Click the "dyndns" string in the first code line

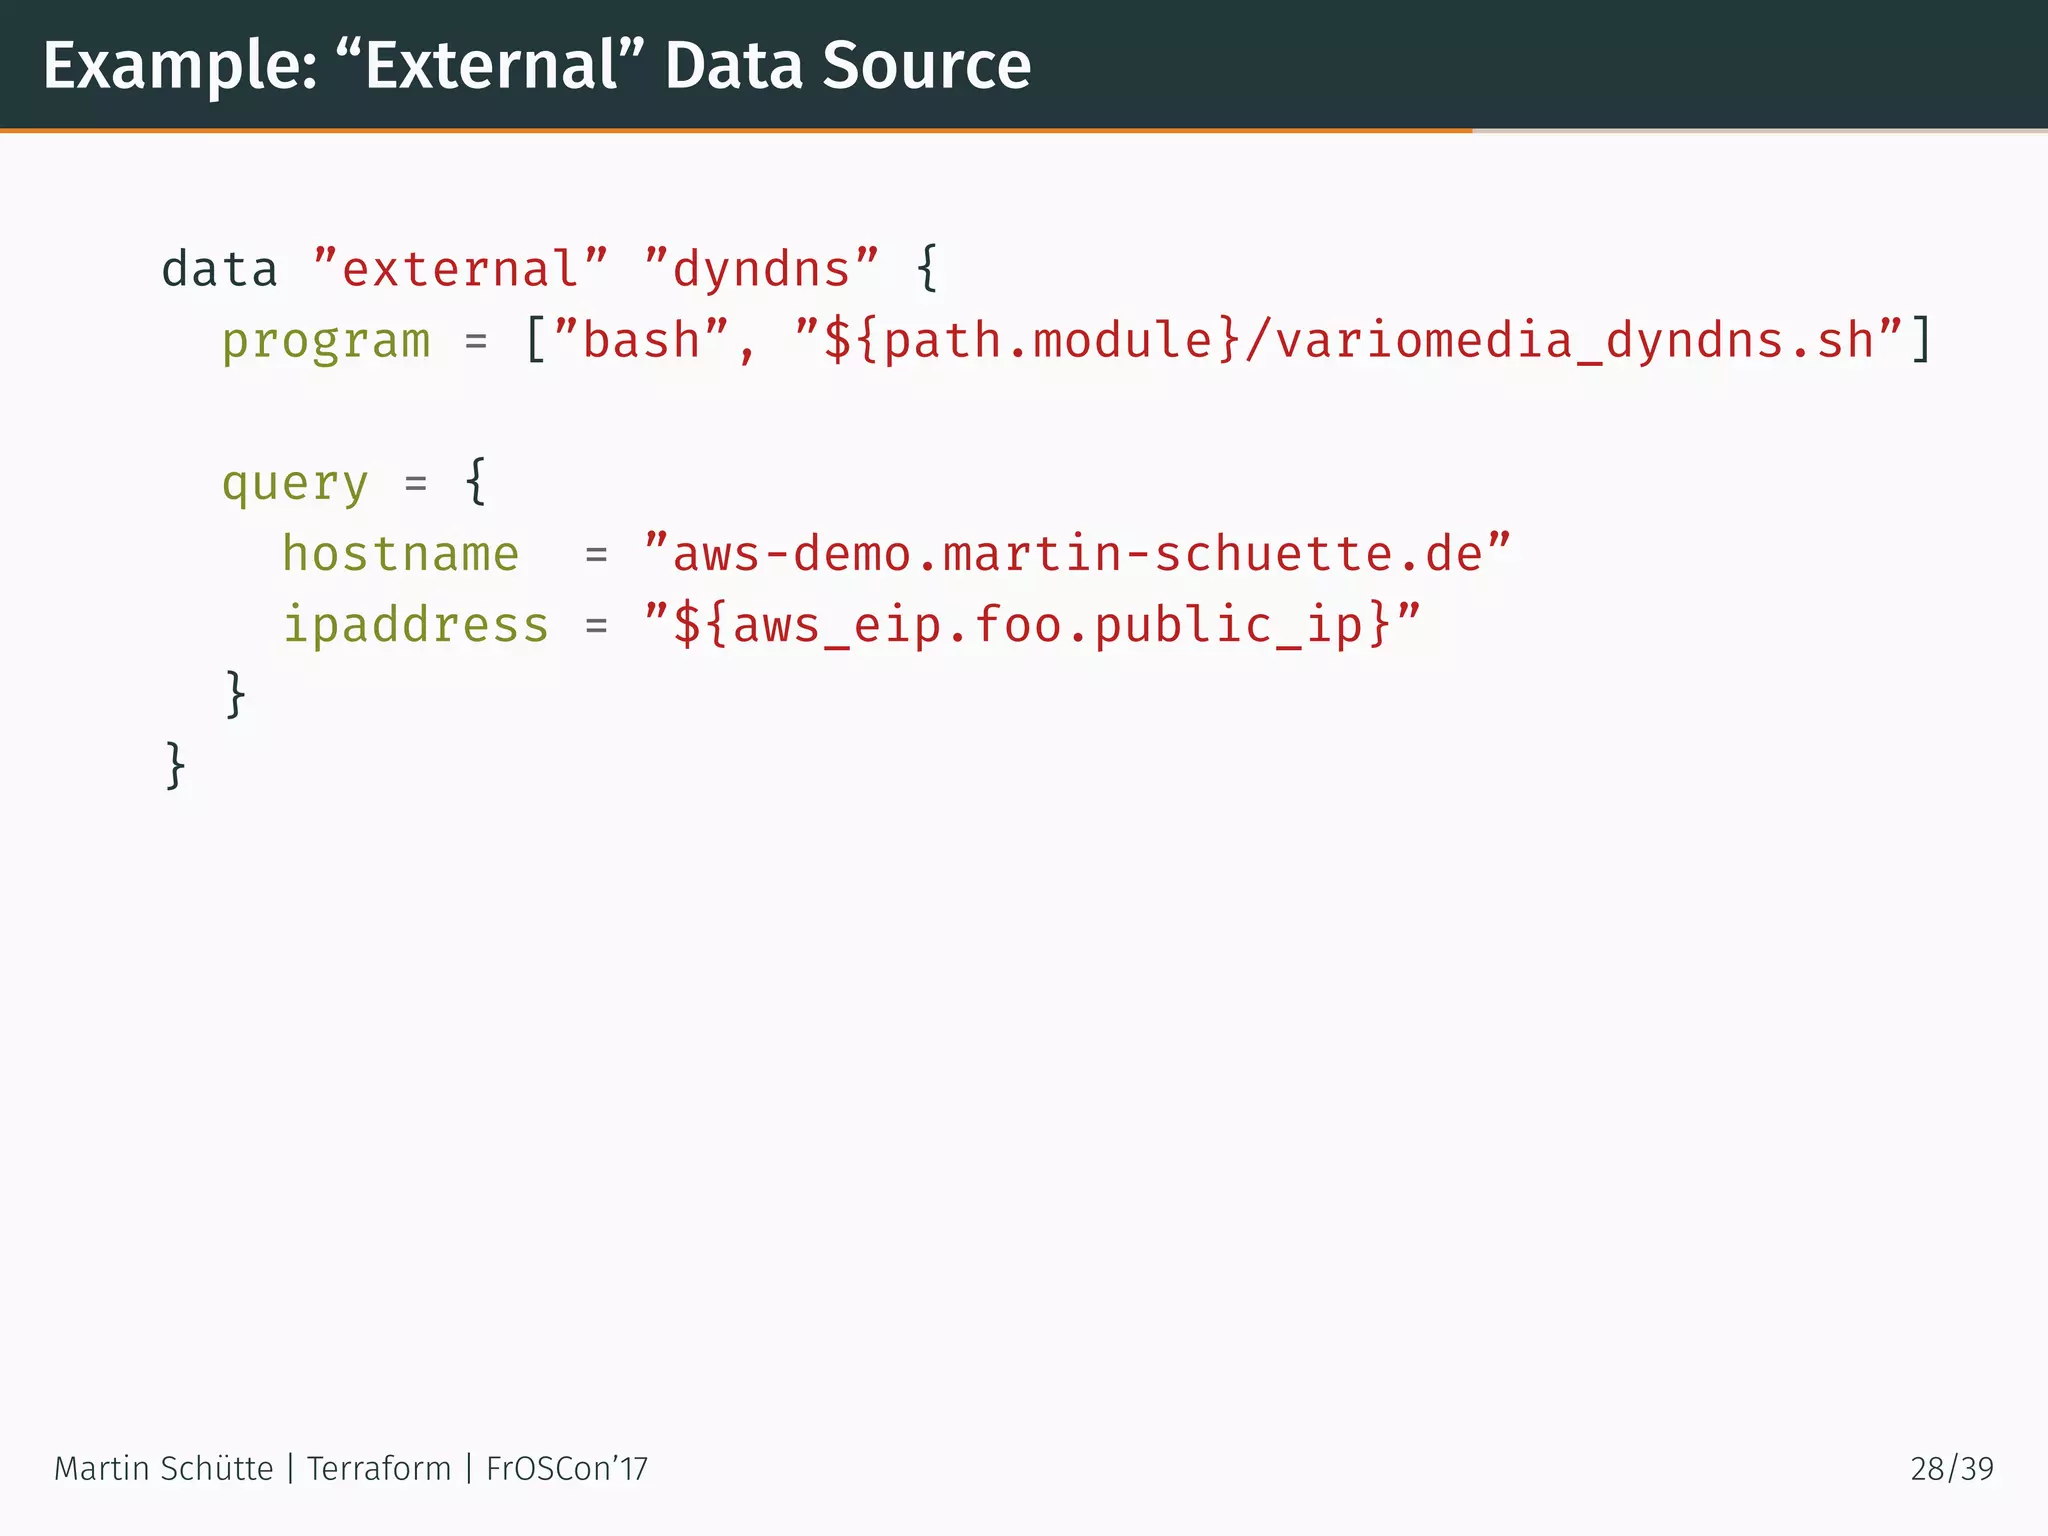pos(761,270)
